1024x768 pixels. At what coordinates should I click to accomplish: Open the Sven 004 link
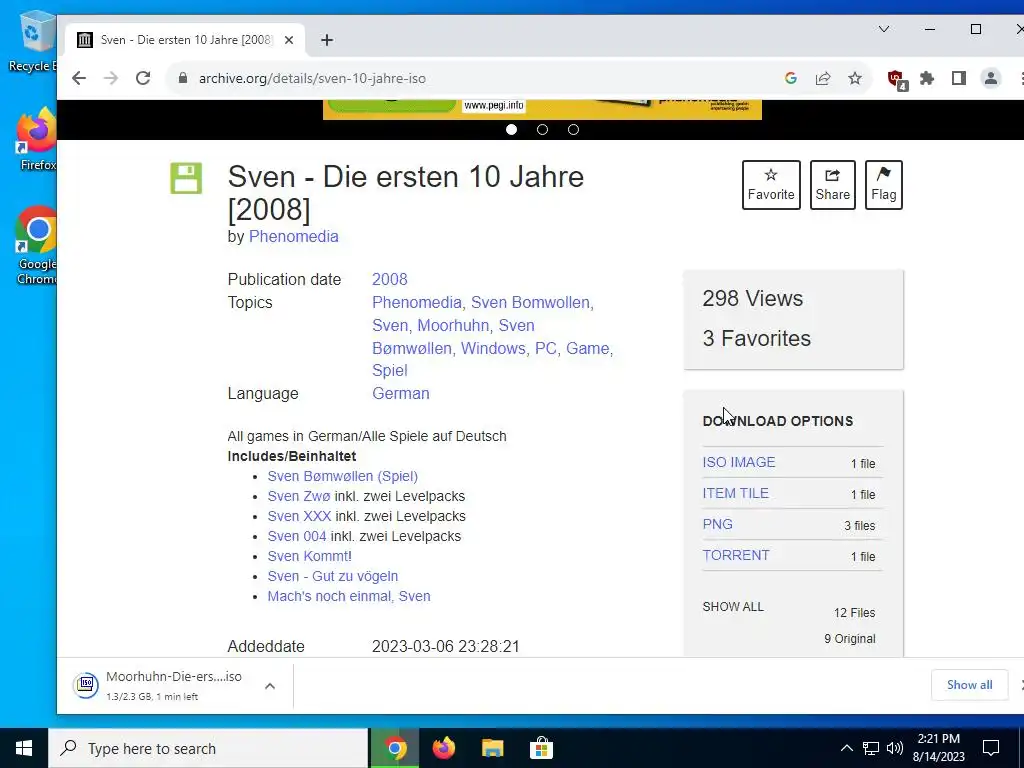[x=296, y=536]
